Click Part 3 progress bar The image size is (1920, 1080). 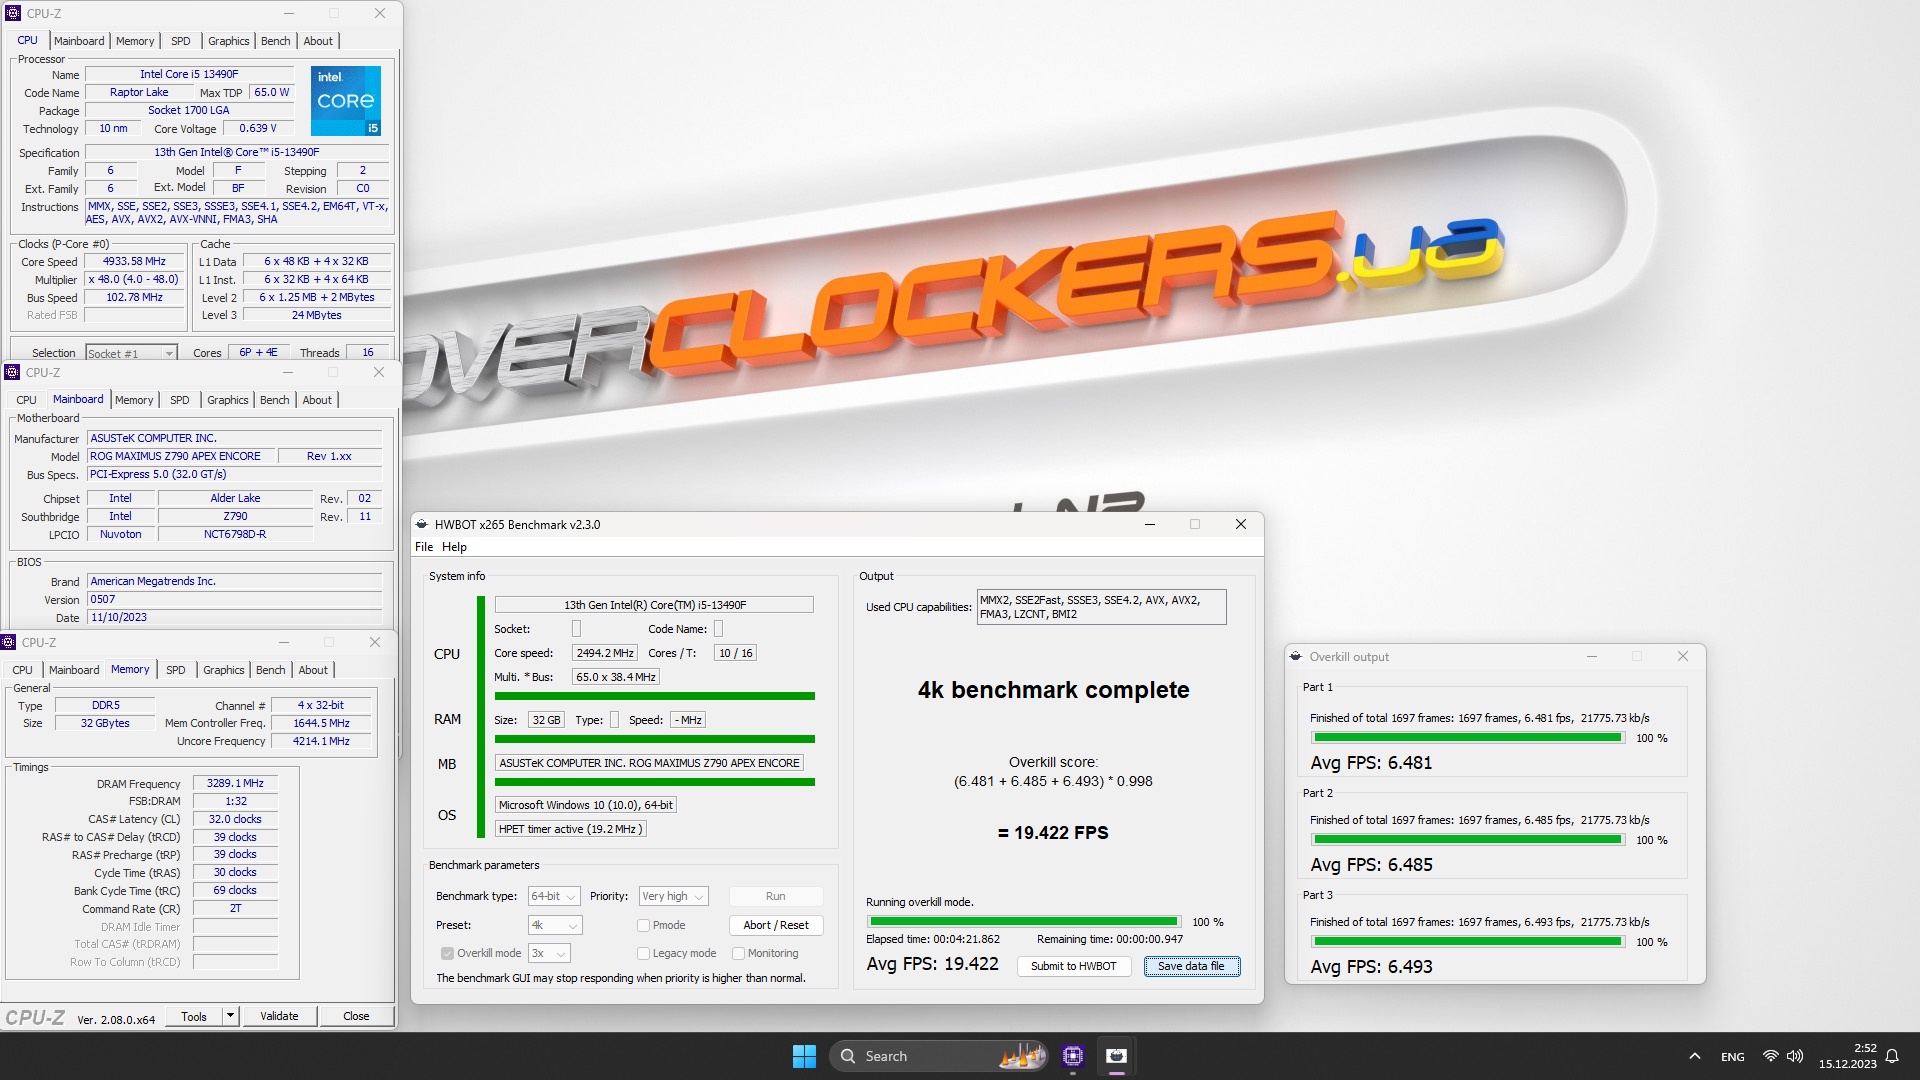[x=1467, y=942]
